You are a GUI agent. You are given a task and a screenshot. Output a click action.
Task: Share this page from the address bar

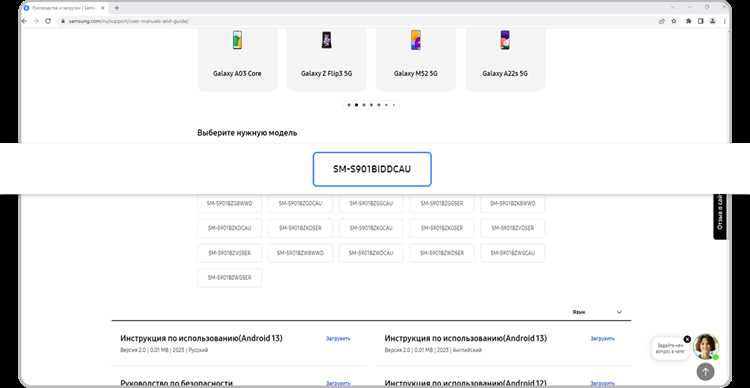click(x=662, y=21)
